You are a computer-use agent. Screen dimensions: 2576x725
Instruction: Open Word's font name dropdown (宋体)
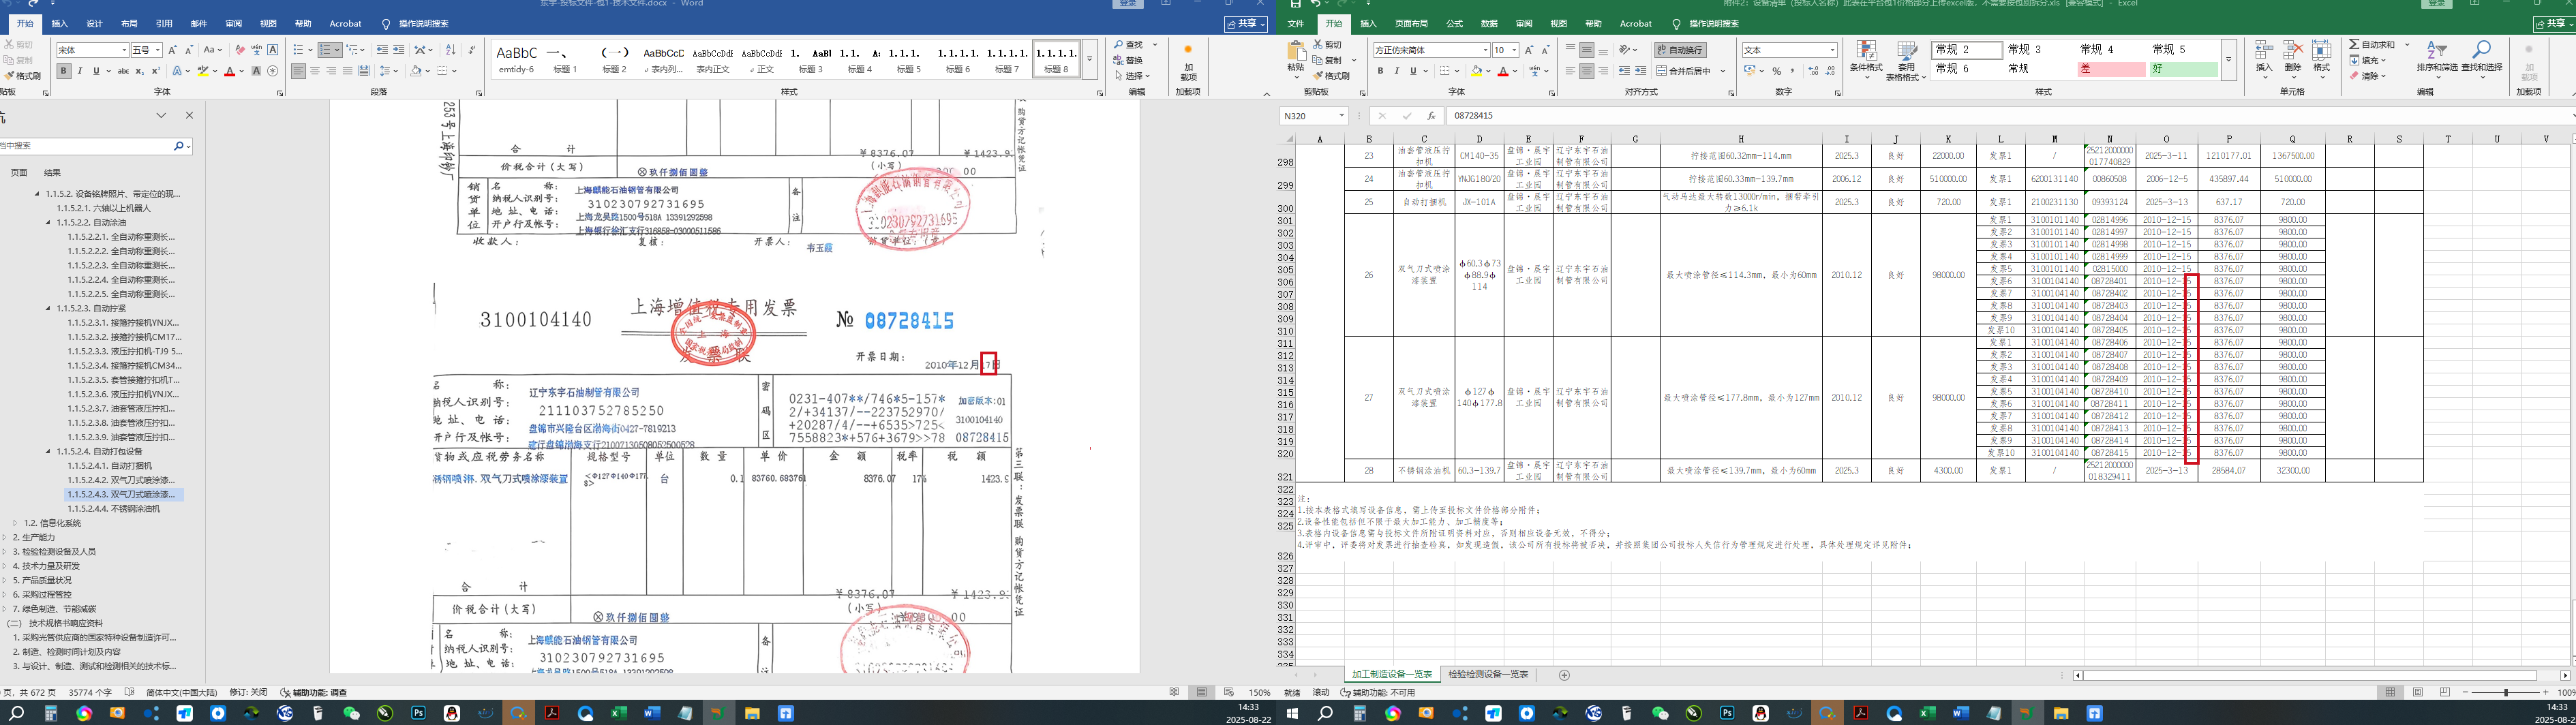coord(124,50)
